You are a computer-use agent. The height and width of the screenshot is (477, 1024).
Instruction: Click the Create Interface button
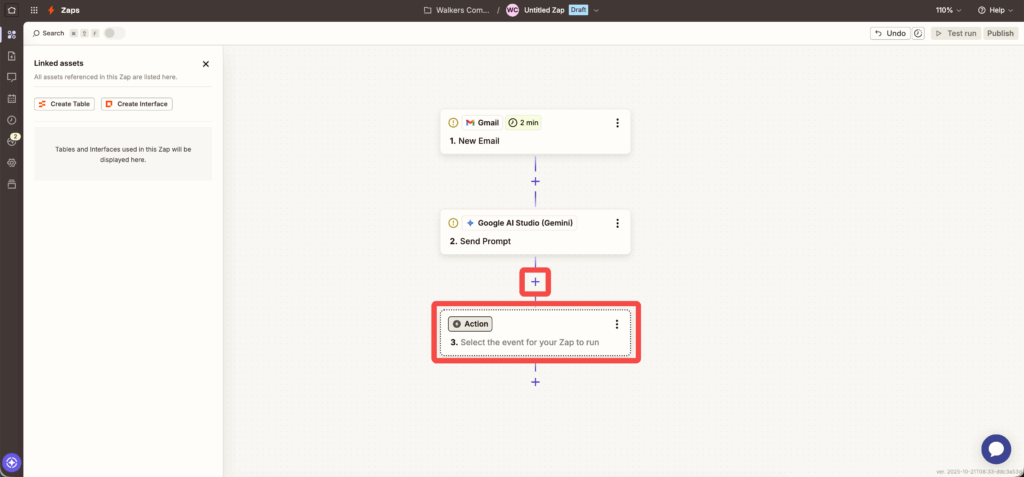click(137, 104)
